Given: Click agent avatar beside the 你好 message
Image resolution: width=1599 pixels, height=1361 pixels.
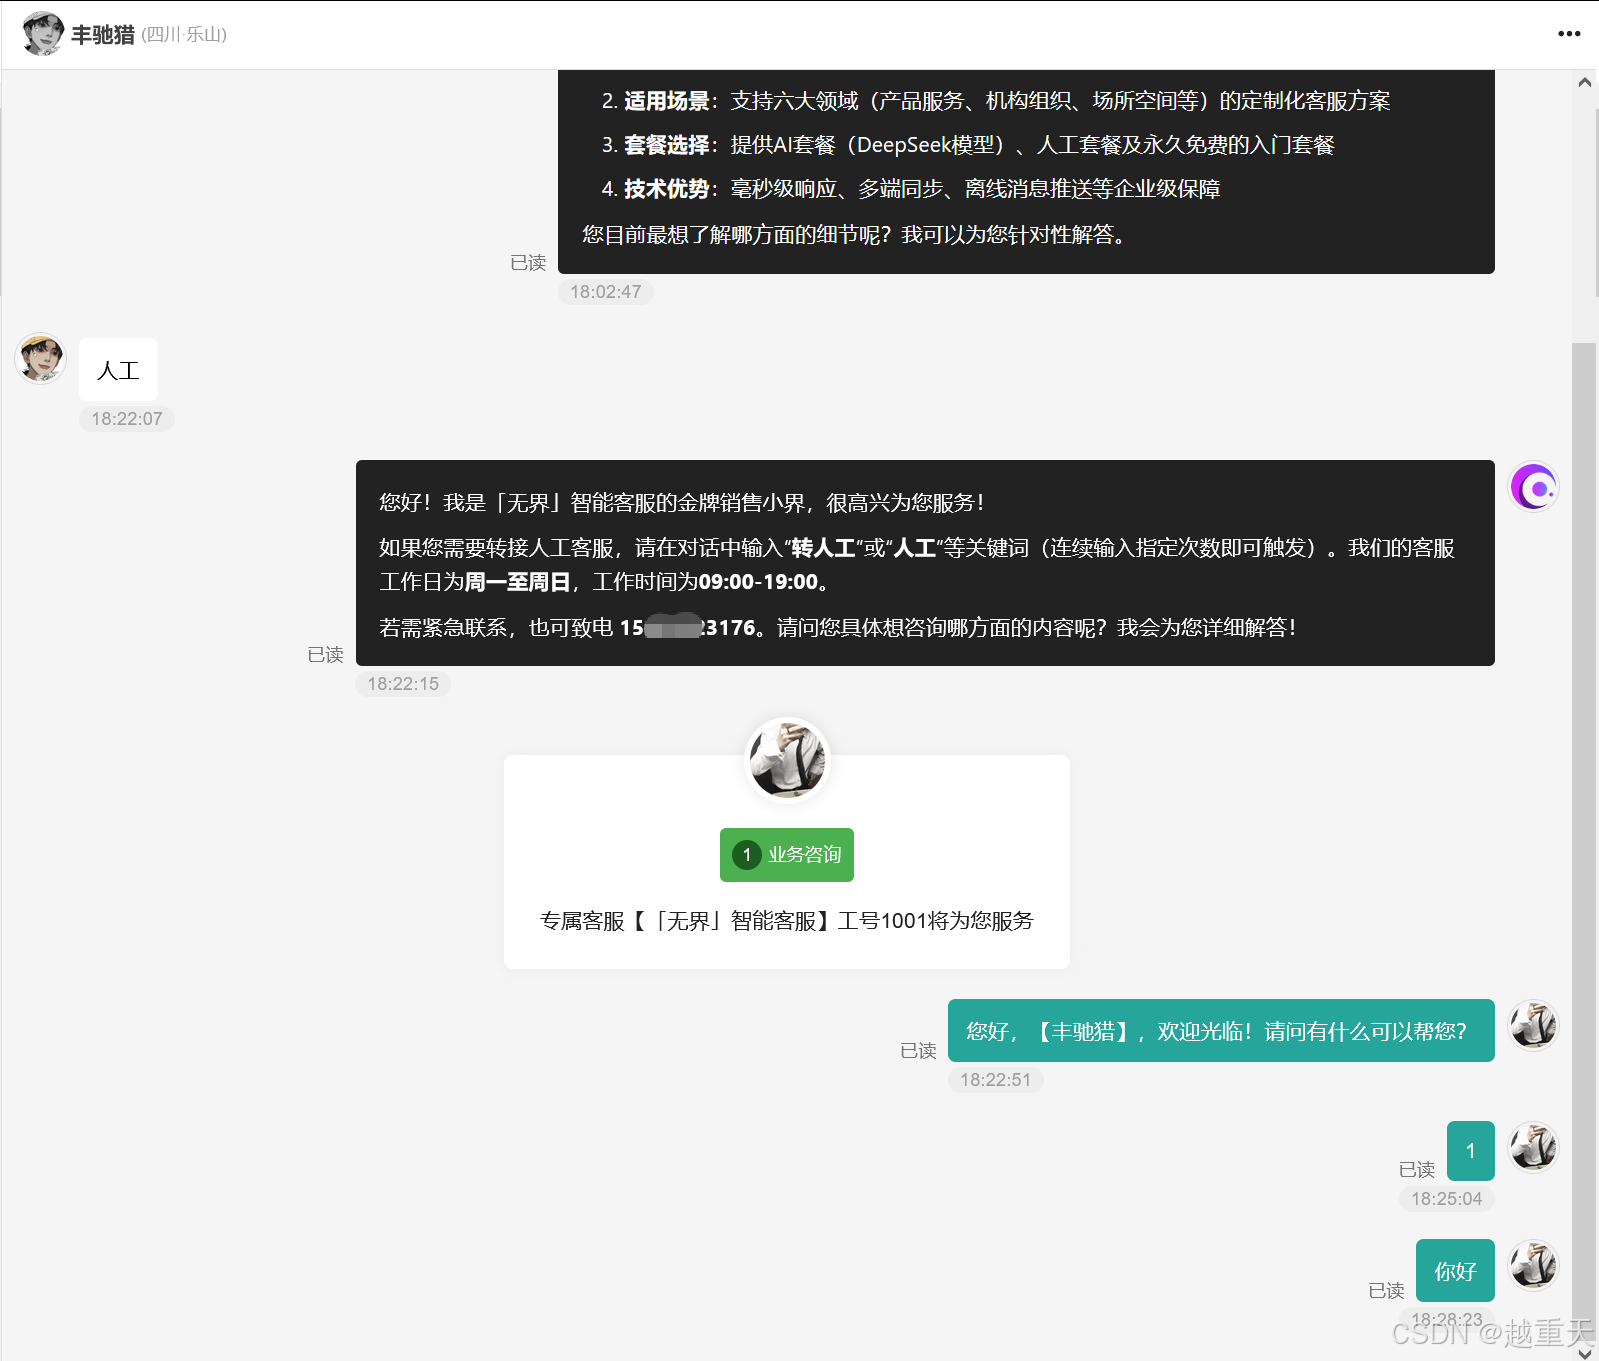Looking at the screenshot, I should (x=1533, y=1264).
